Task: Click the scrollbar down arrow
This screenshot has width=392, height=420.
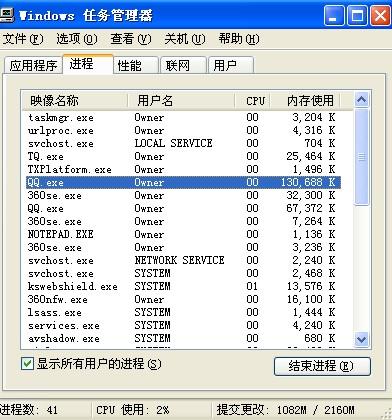Action: (x=361, y=339)
